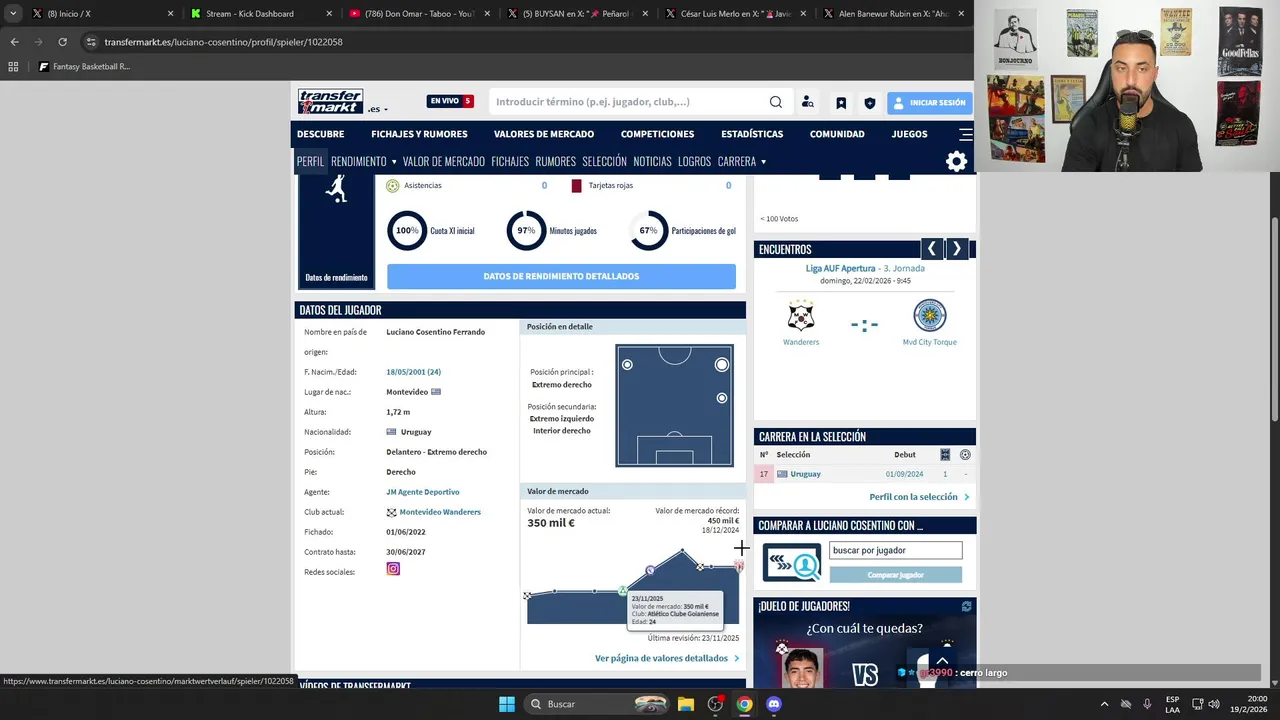The image size is (1280, 720).
Task: Click the Iniciar Sesión button
Action: 929,102
